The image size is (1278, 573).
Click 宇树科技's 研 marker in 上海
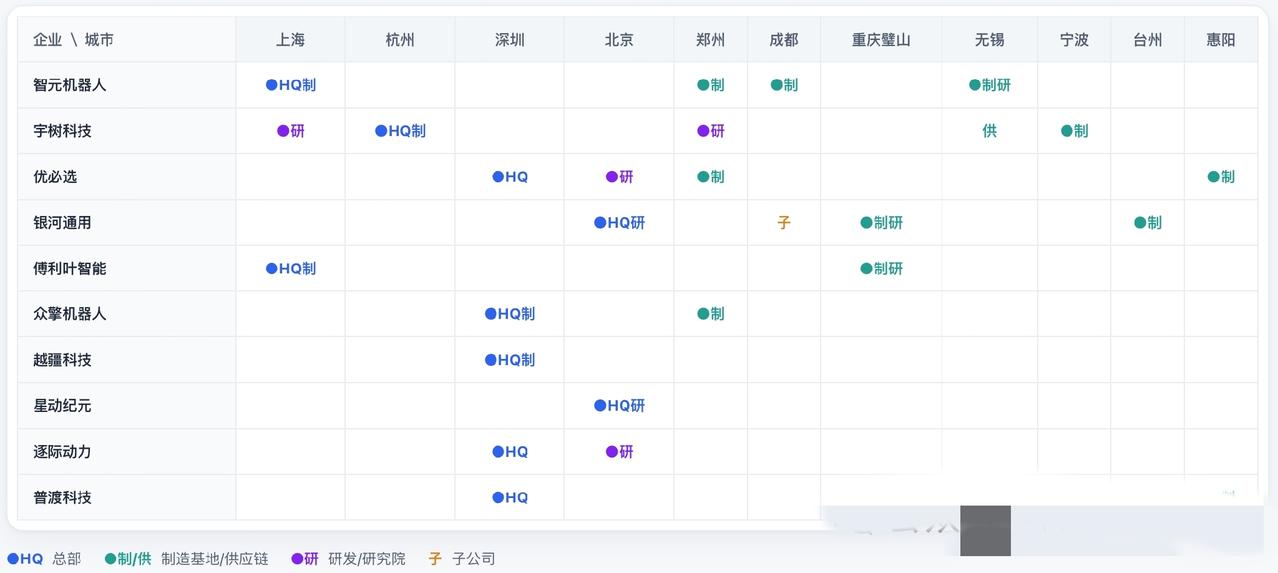tap(291, 131)
